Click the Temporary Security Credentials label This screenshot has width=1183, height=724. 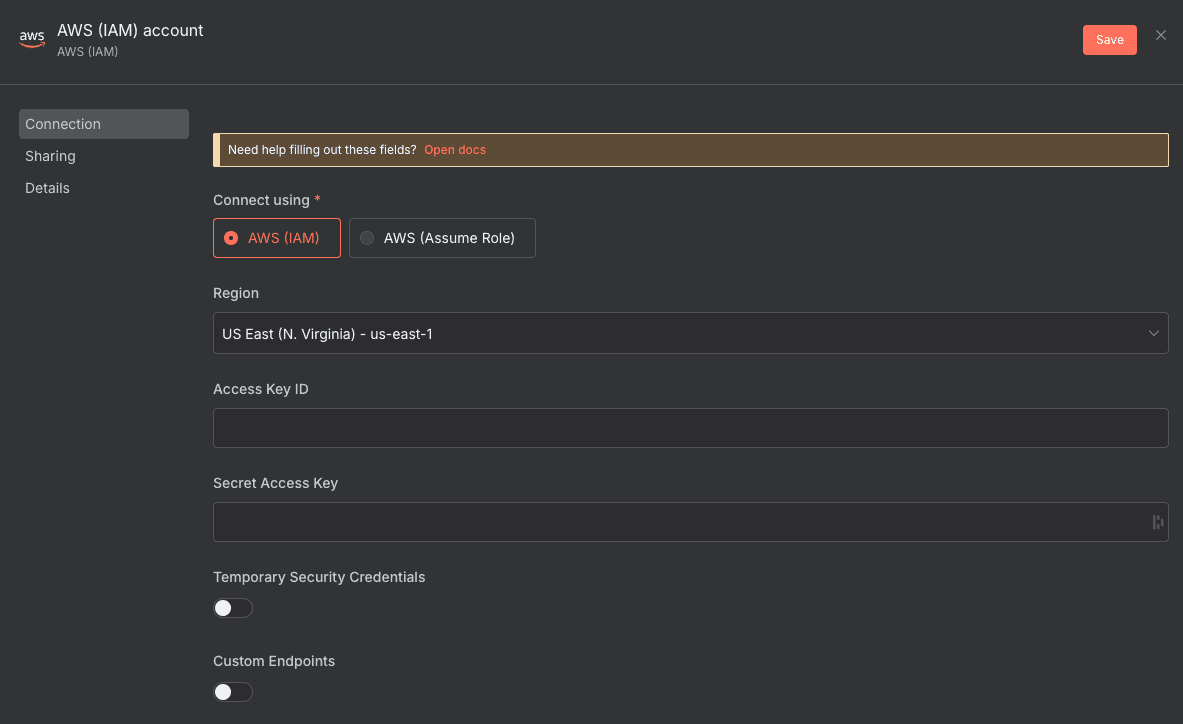point(319,577)
